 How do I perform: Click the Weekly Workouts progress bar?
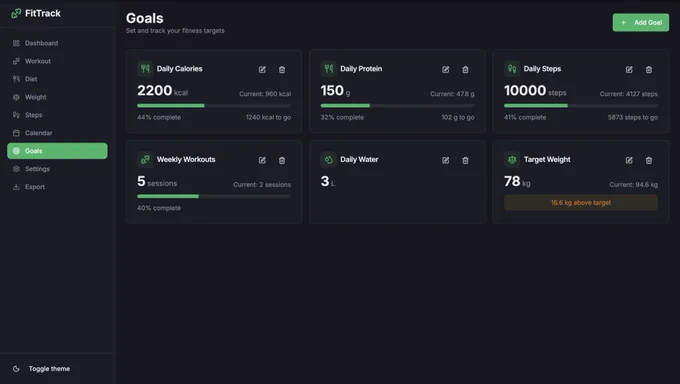214,196
